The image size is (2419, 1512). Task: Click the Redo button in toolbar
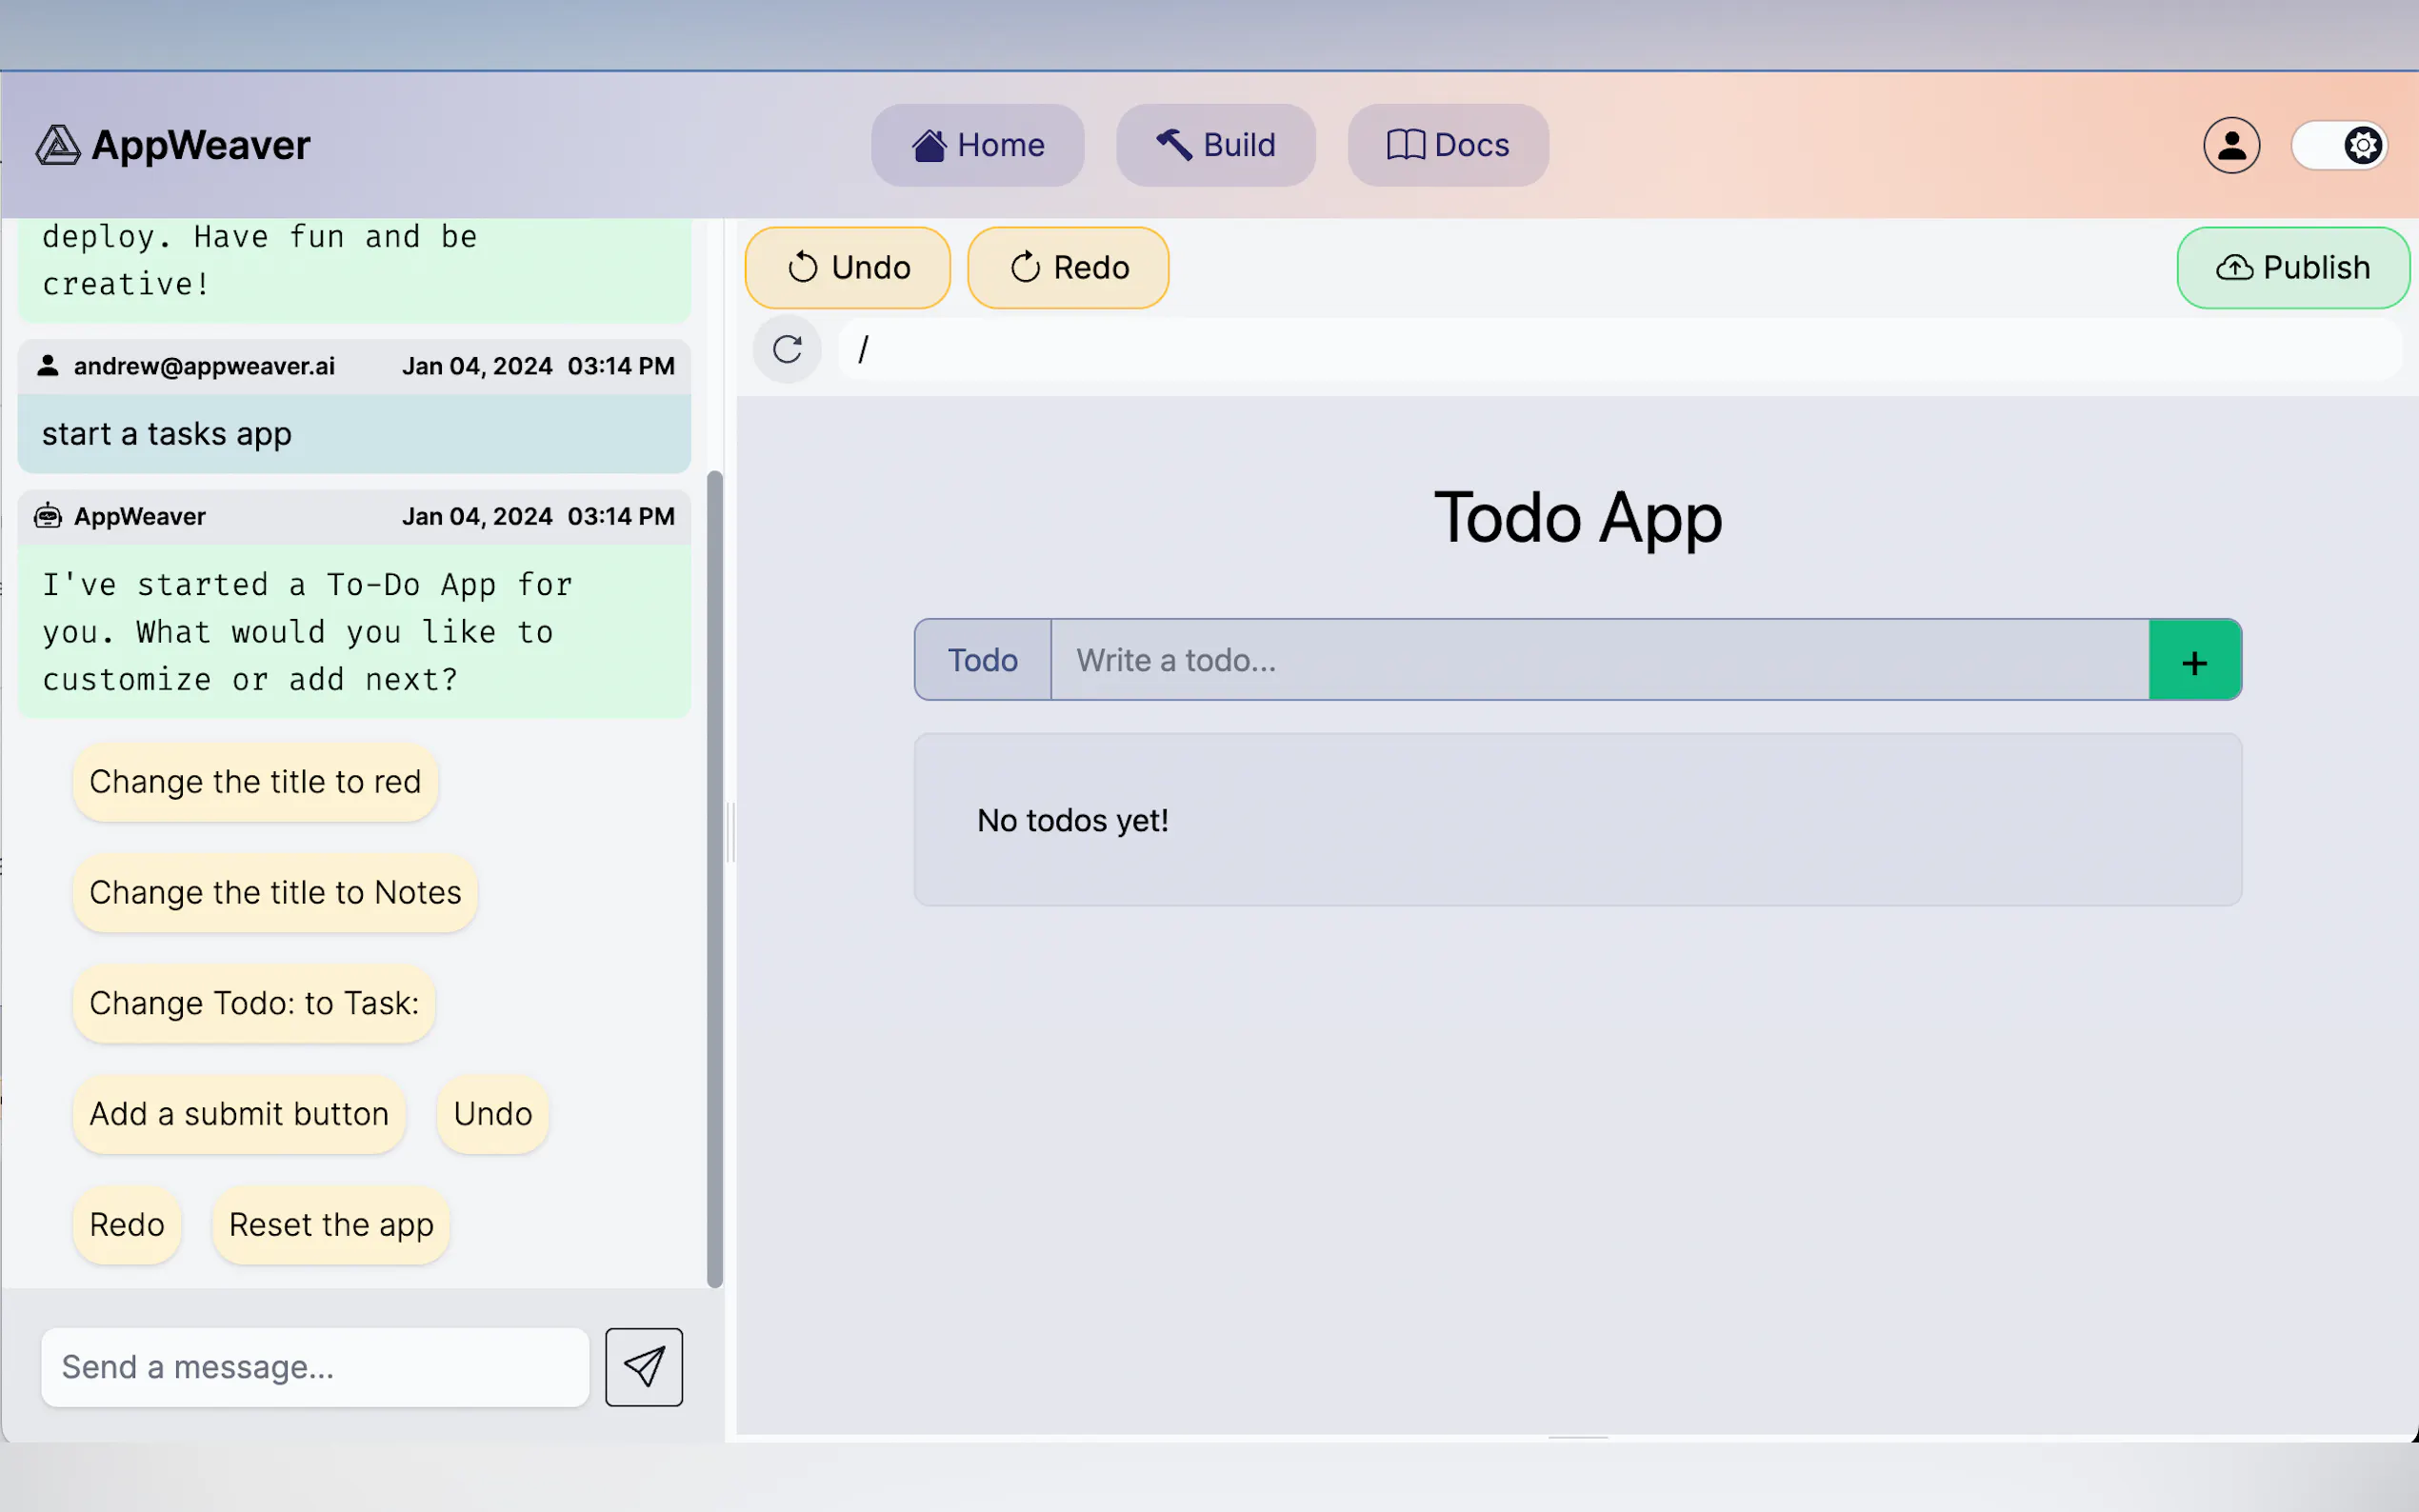tap(1068, 268)
